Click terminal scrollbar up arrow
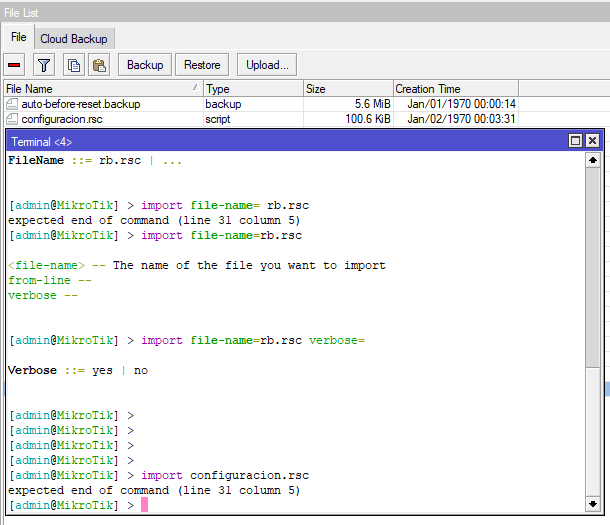 593,160
